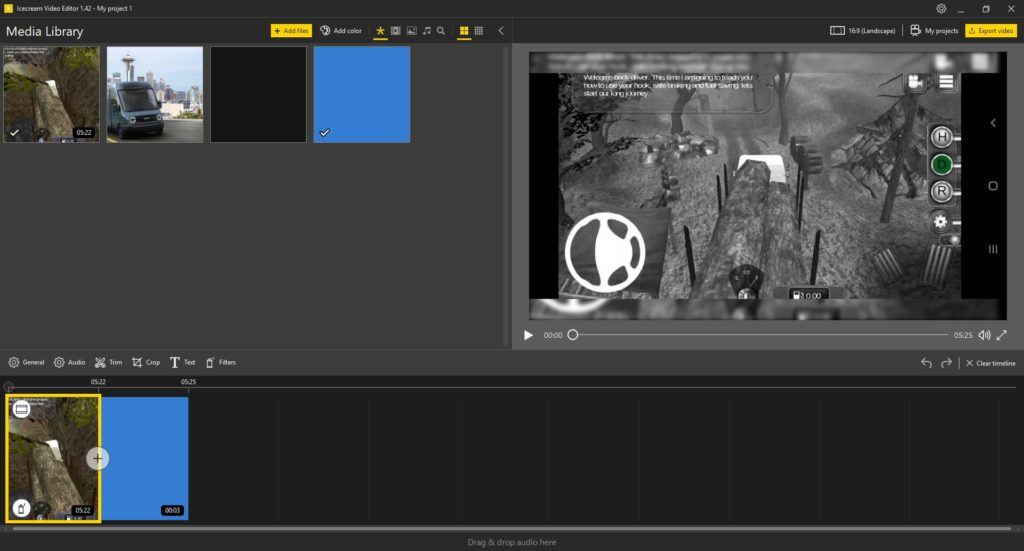This screenshot has width=1024, height=551.
Task: Open media library search
Action: click(441, 31)
